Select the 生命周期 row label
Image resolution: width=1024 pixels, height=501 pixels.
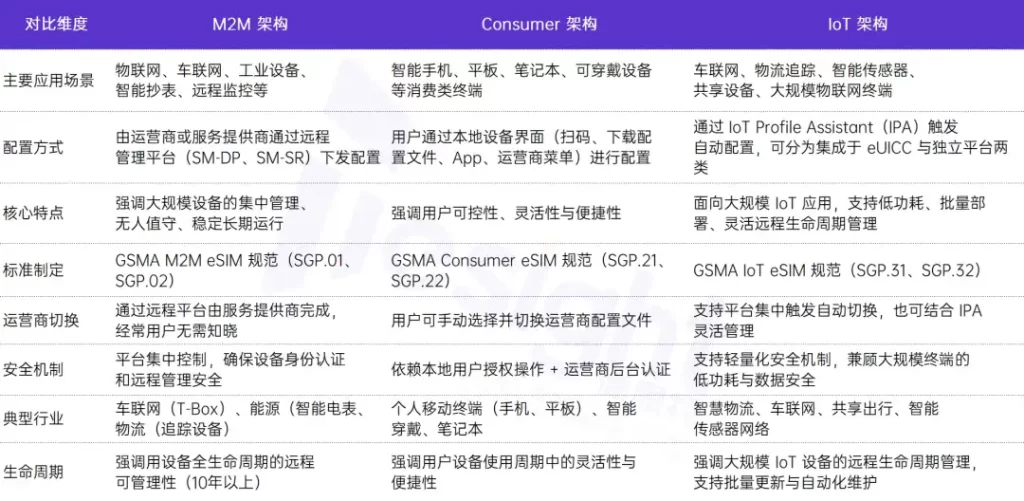pos(33,473)
